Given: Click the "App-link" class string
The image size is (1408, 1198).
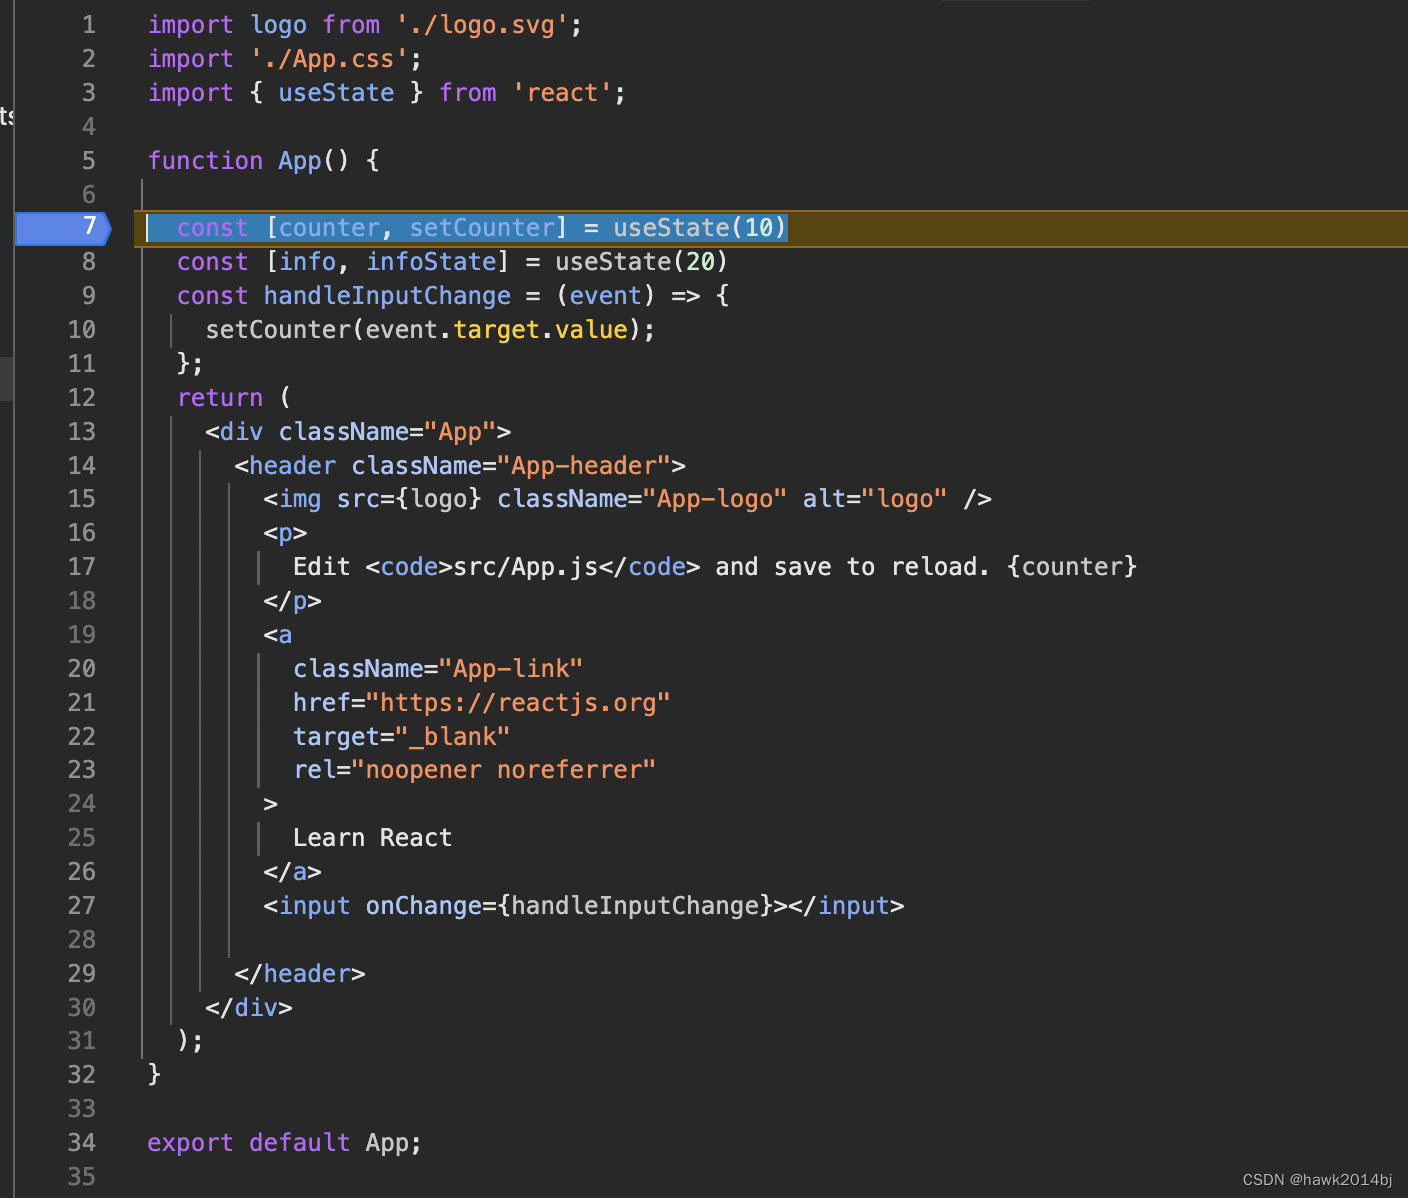Looking at the screenshot, I should 511,669.
